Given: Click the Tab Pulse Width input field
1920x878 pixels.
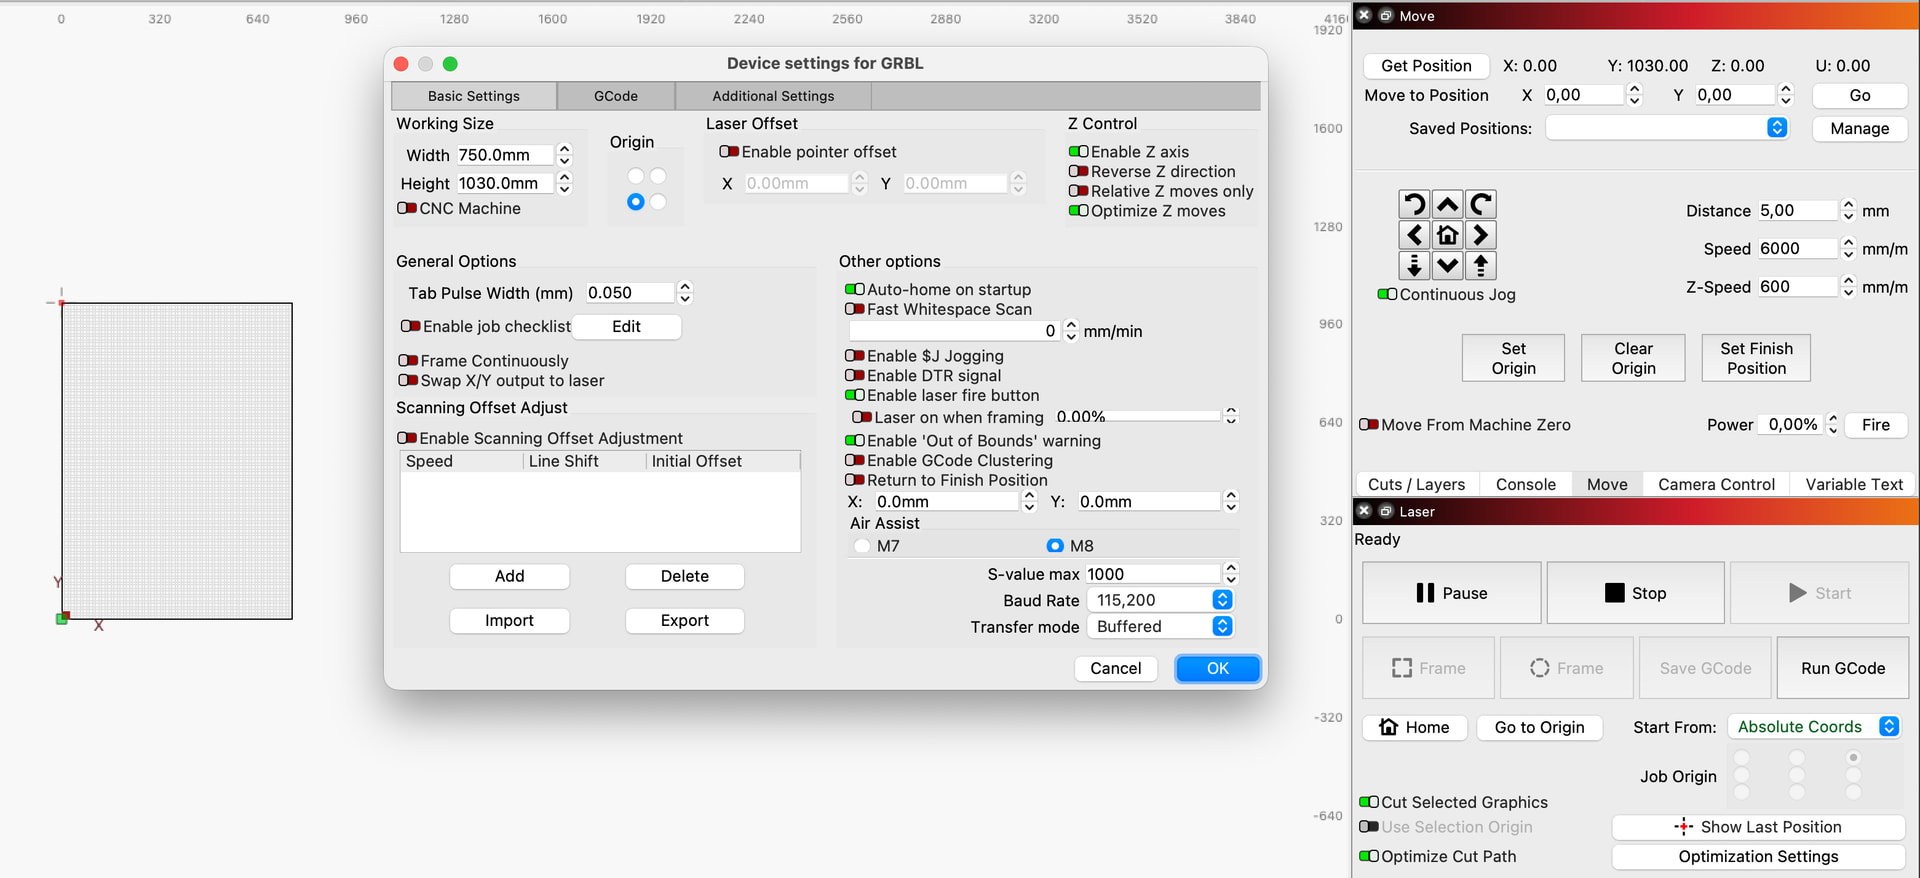Looking at the screenshot, I should click(629, 293).
